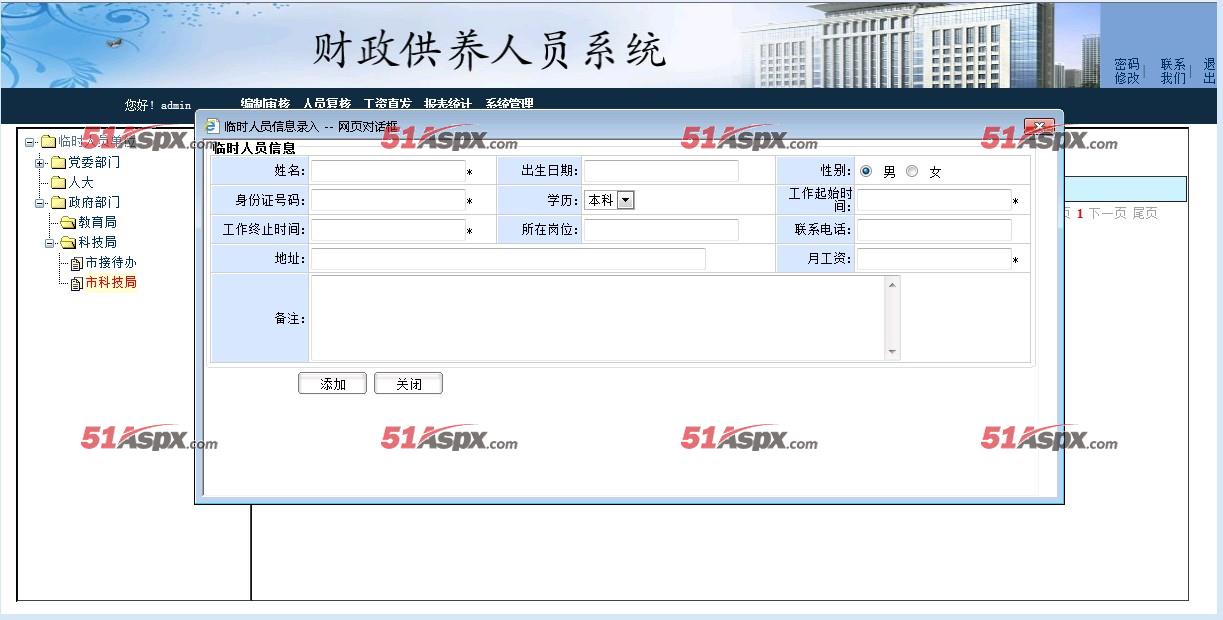The width and height of the screenshot is (1223, 620).
Task: Click the 人大 folder icon
Action: point(58,182)
